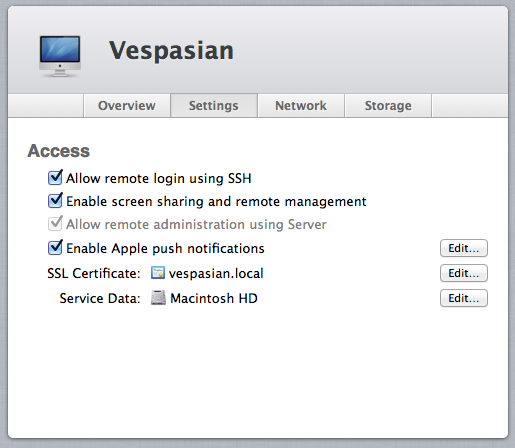The width and height of the screenshot is (515, 448).
Task: Click the remote administration using Server checkbox
Action: (x=55, y=224)
